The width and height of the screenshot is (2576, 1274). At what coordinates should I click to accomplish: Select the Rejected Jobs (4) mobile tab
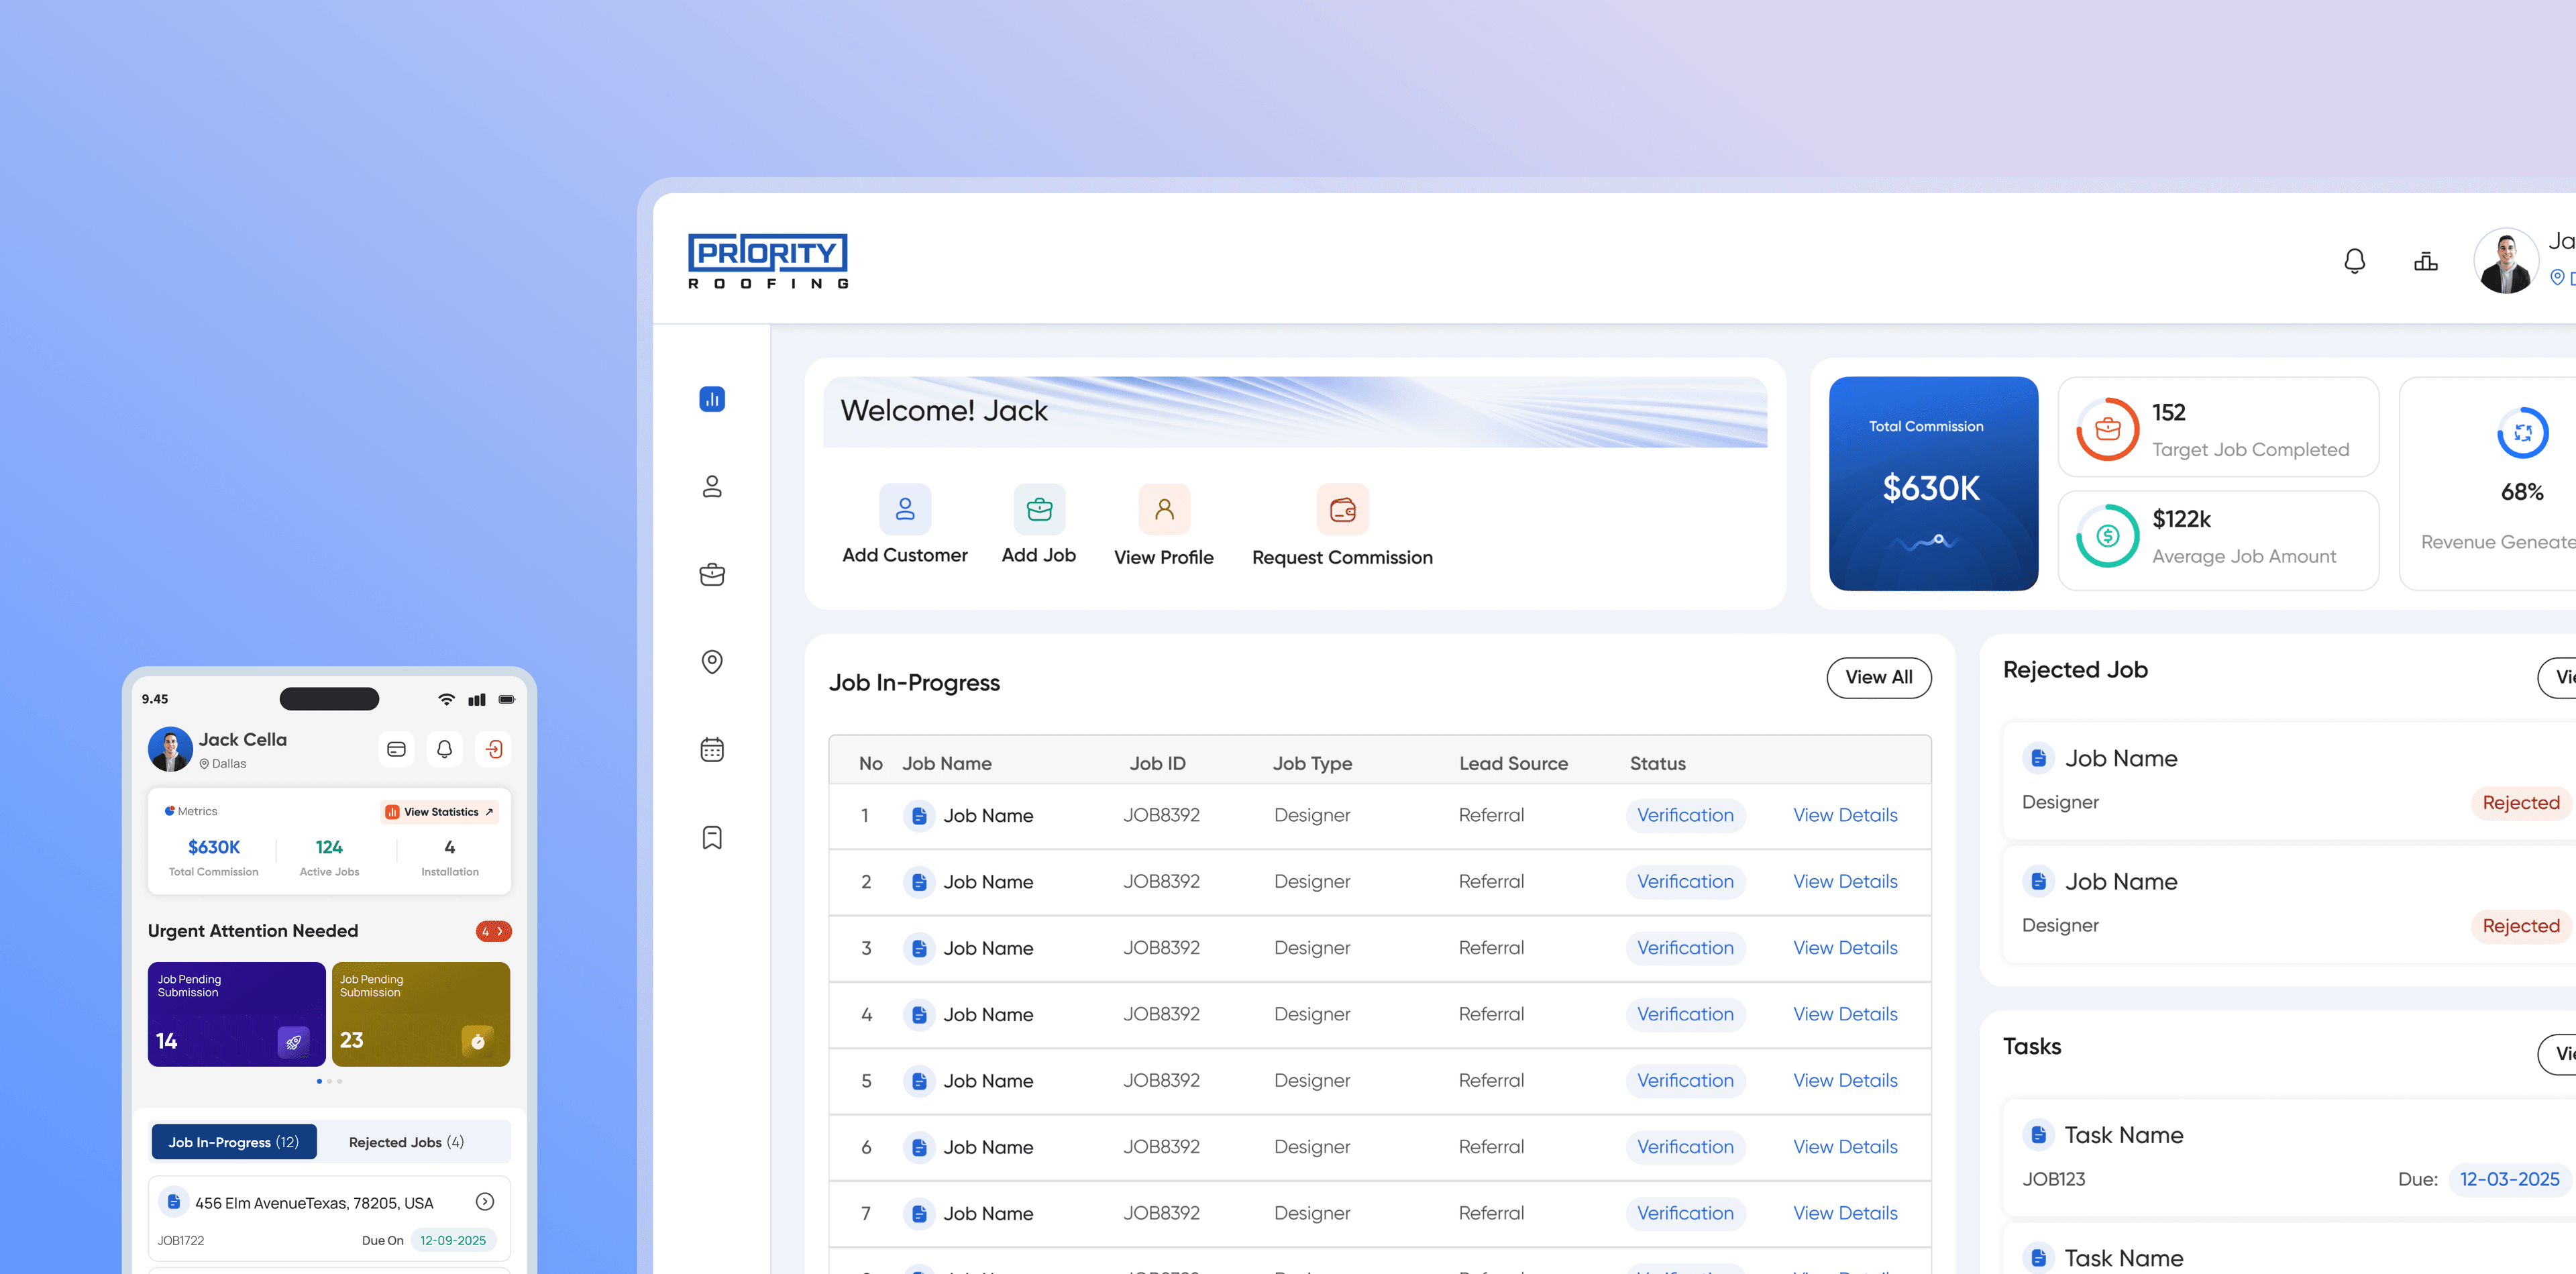[406, 1142]
